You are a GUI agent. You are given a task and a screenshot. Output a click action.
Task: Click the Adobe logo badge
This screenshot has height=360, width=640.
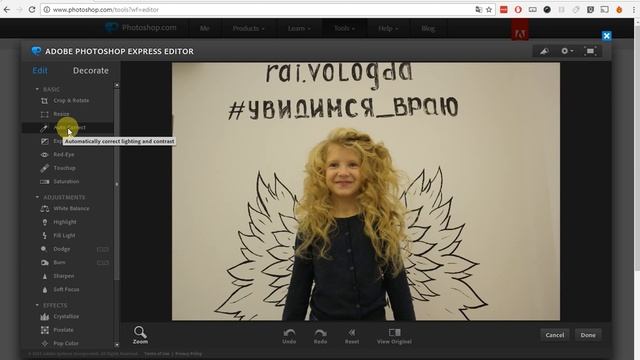(x=520, y=30)
